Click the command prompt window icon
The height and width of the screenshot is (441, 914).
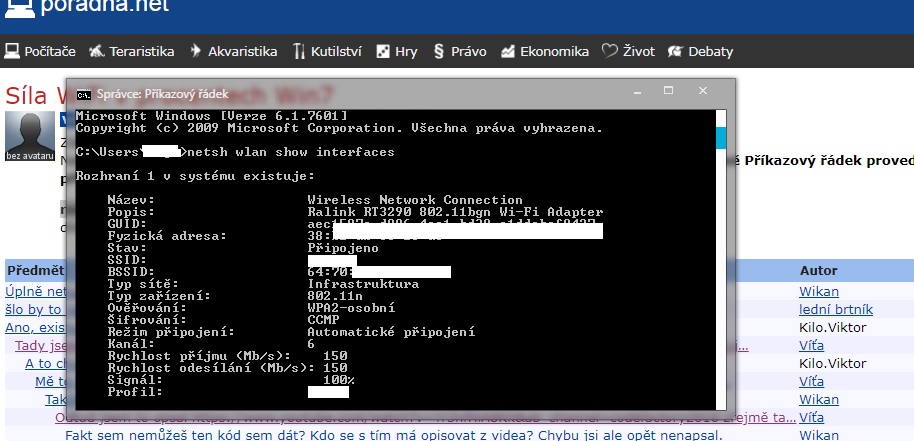pos(84,94)
